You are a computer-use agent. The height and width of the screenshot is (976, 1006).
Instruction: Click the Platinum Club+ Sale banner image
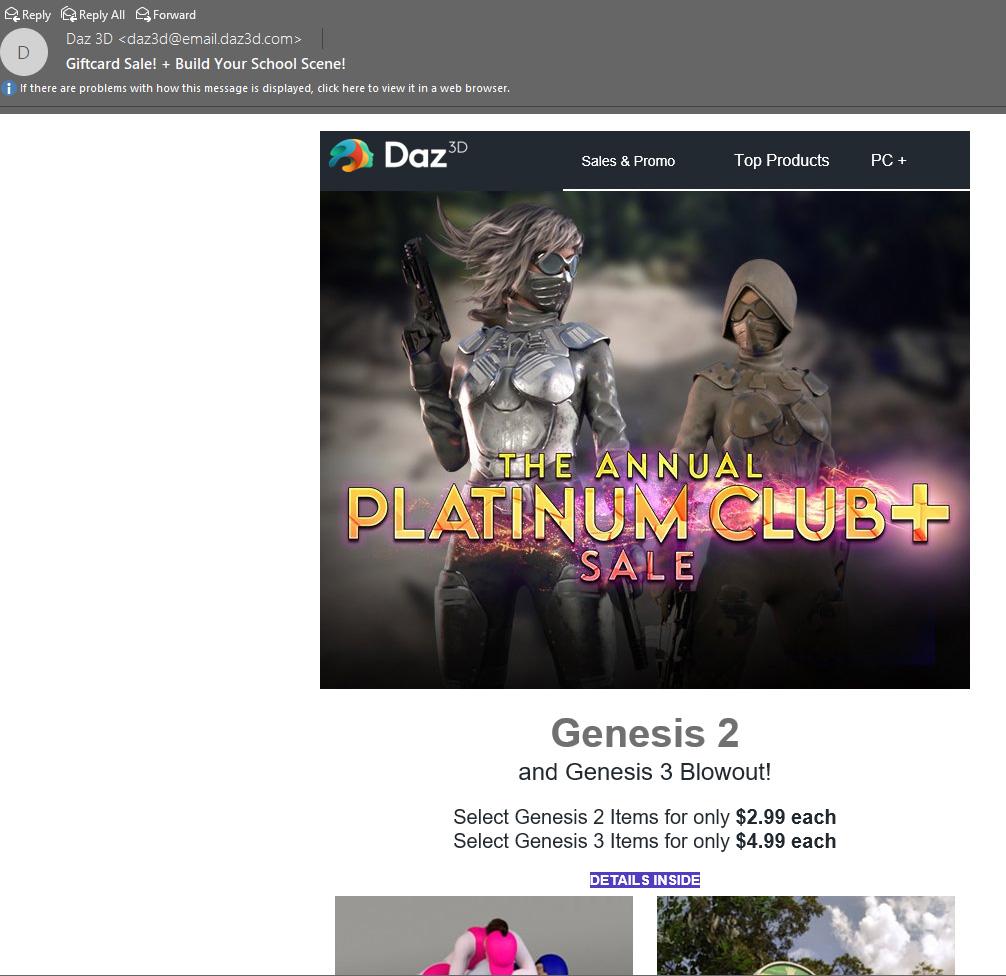click(x=645, y=440)
